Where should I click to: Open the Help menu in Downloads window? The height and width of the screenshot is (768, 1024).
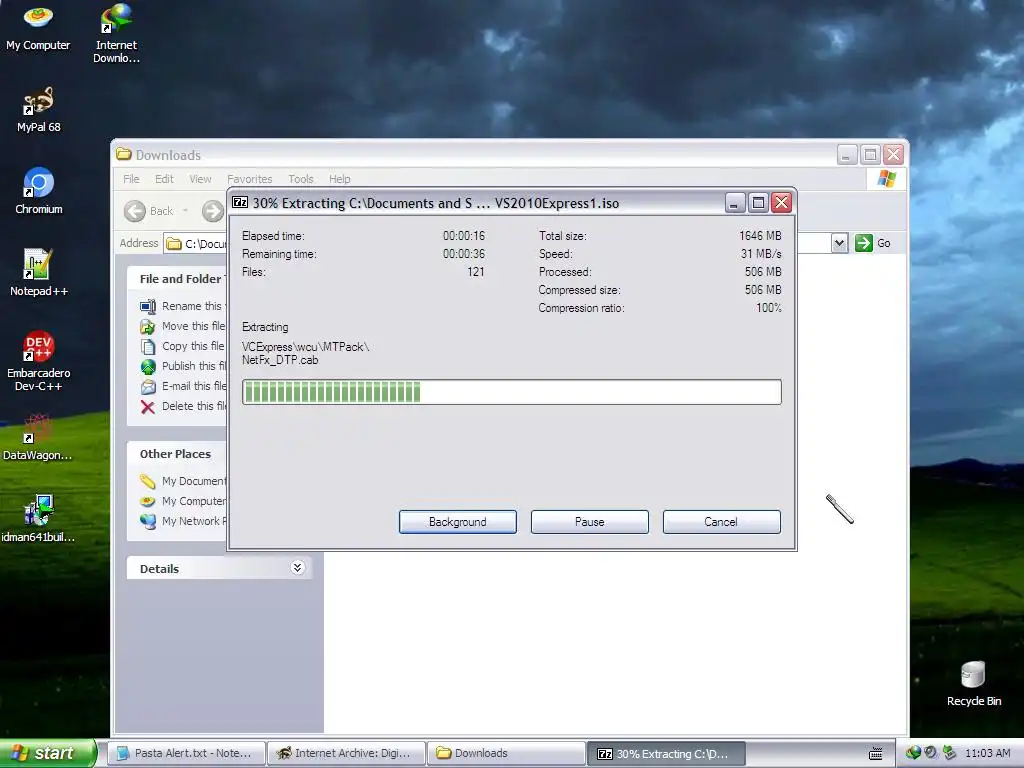click(339, 179)
